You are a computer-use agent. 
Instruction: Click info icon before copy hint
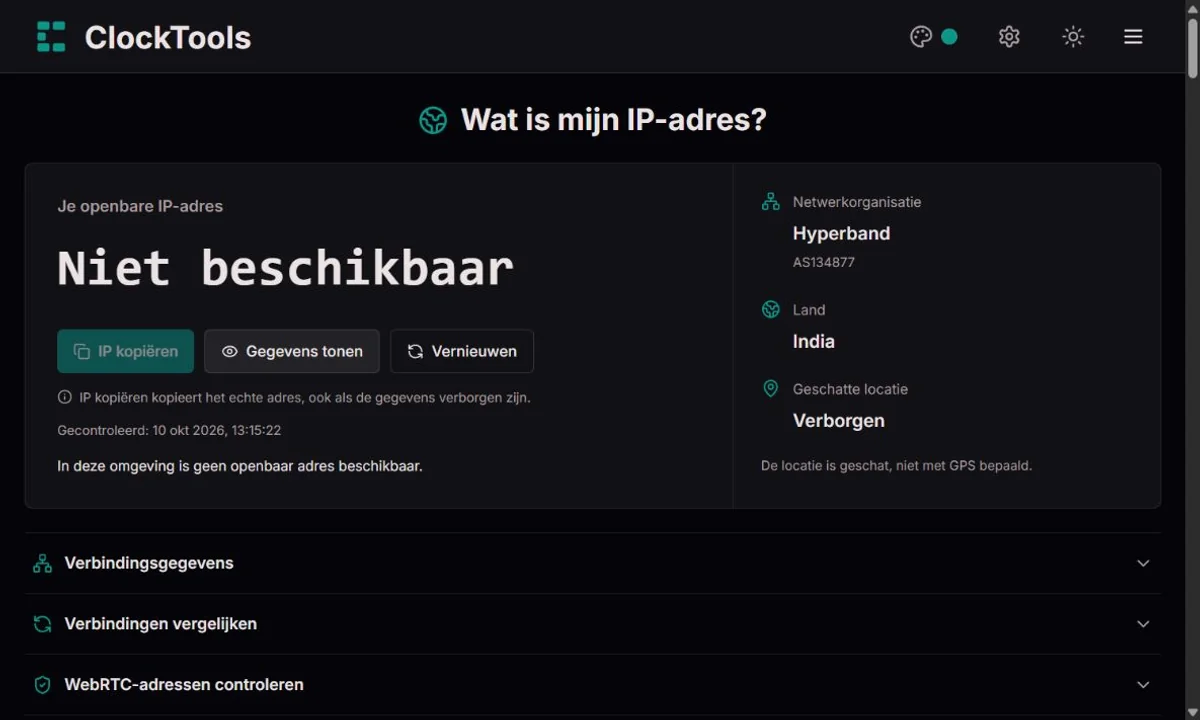(x=65, y=397)
